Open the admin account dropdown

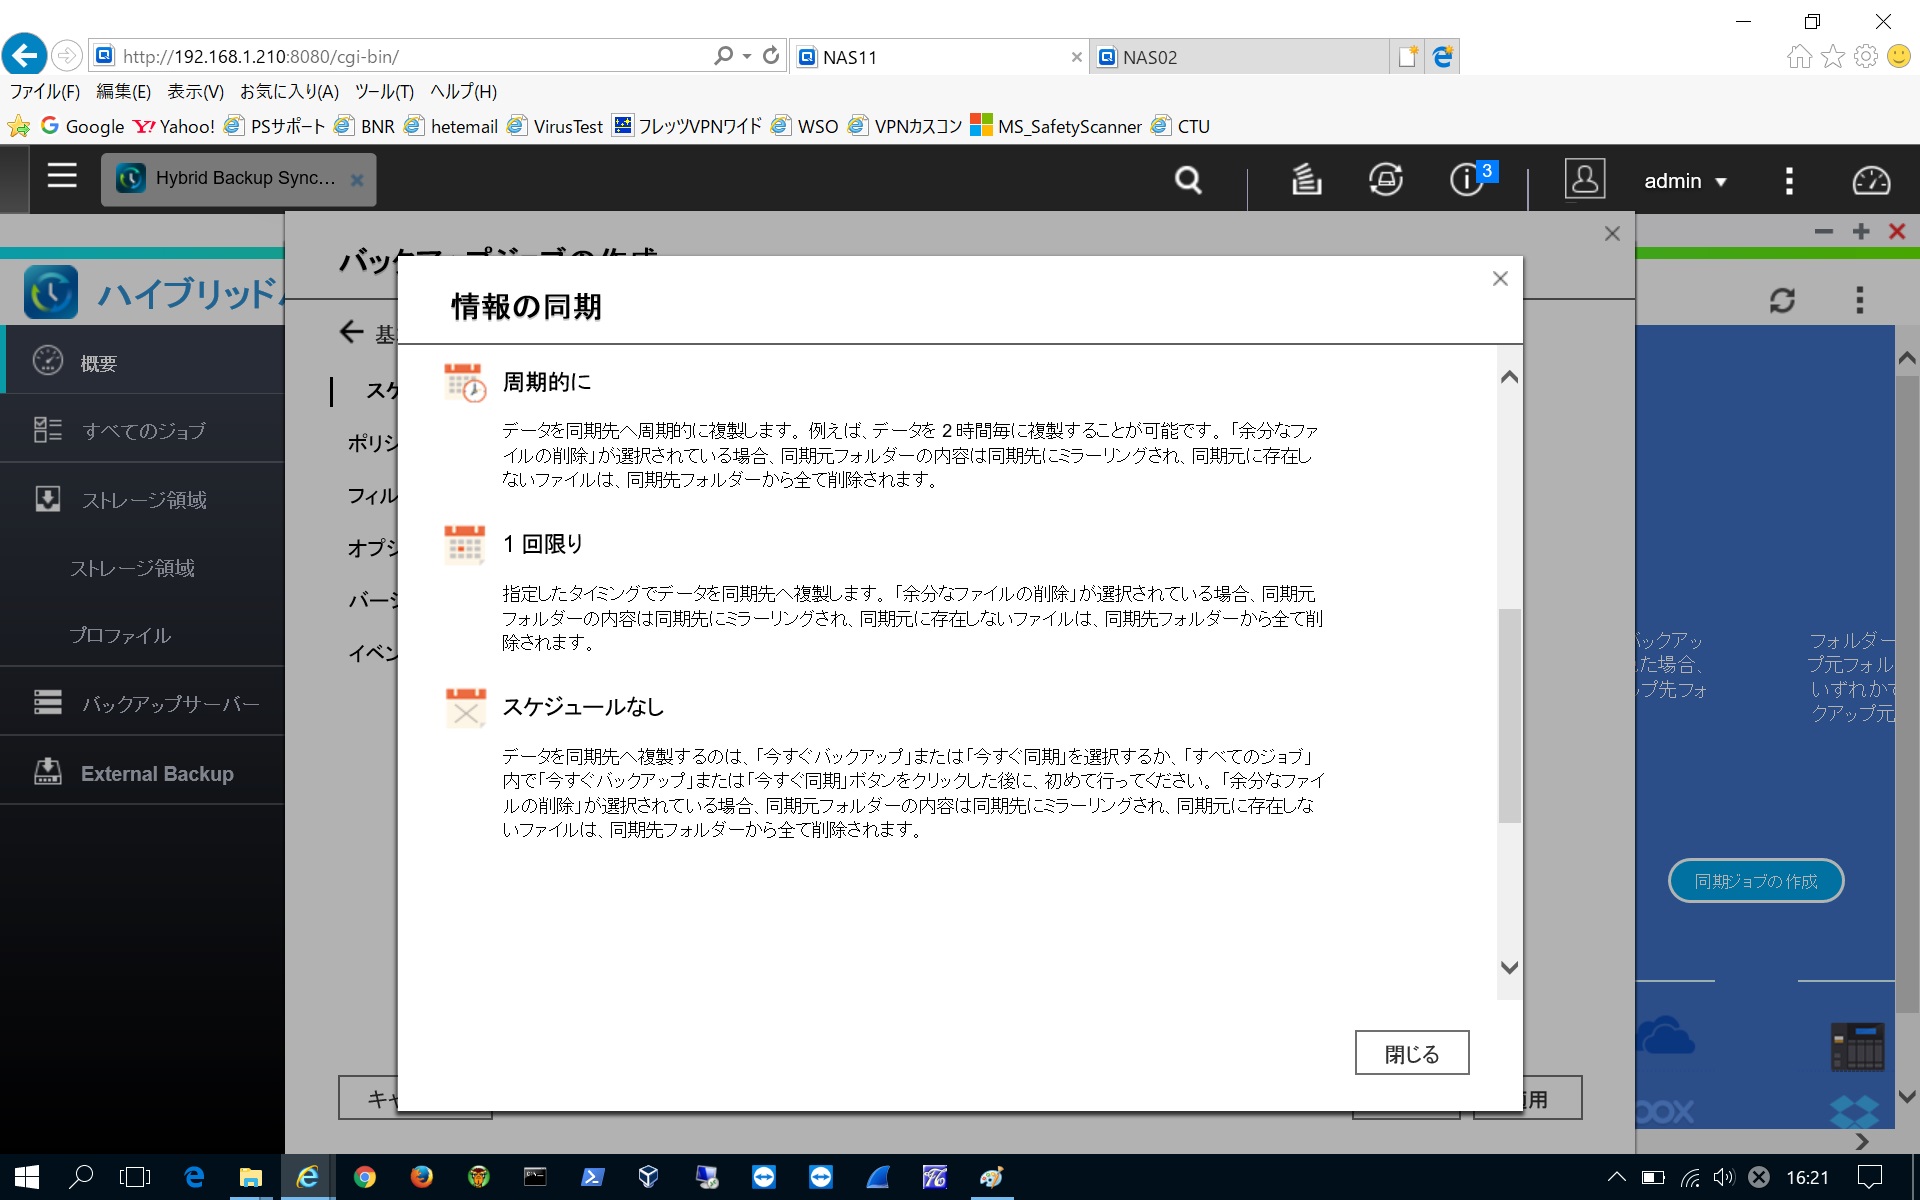click(1686, 181)
